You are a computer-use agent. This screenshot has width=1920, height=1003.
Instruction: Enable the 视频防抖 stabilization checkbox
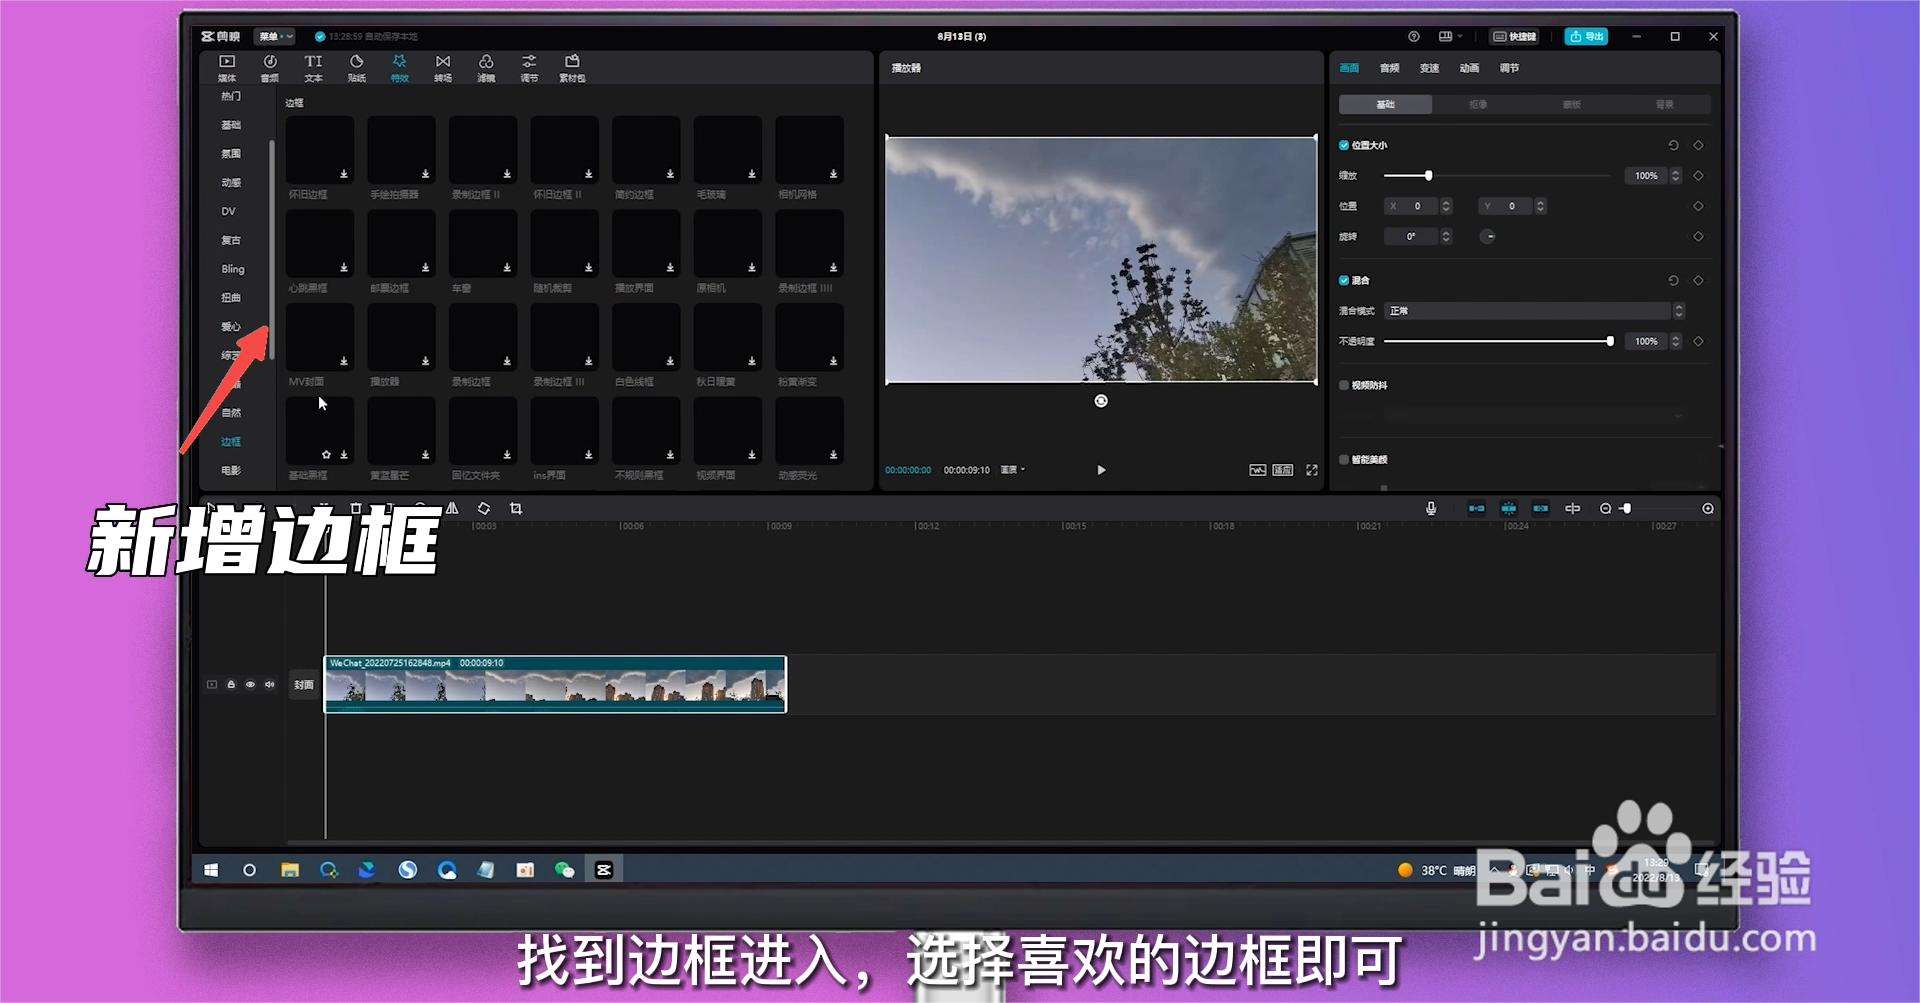point(1344,385)
